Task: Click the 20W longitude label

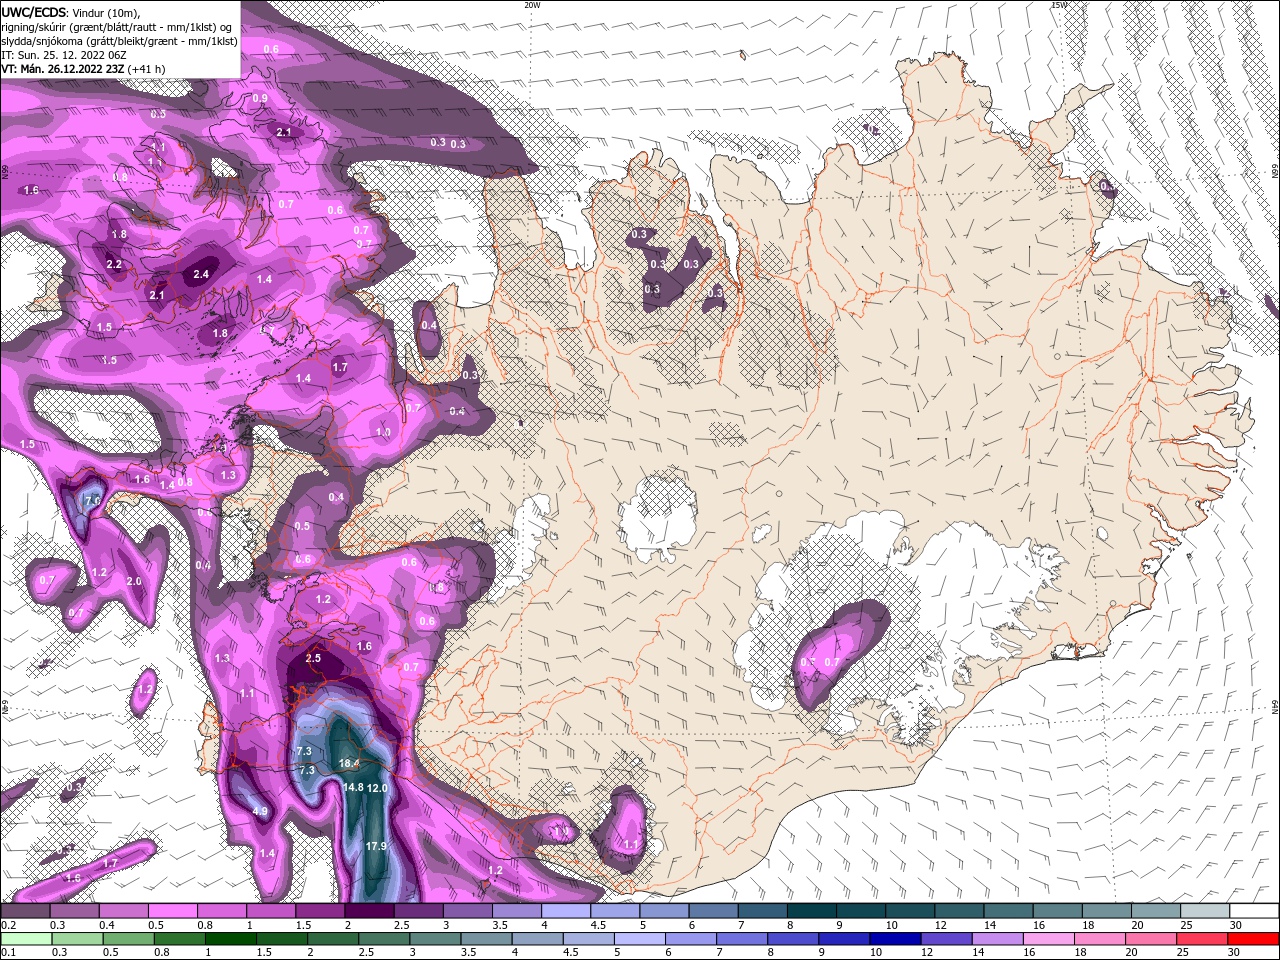Action: [x=532, y=5]
